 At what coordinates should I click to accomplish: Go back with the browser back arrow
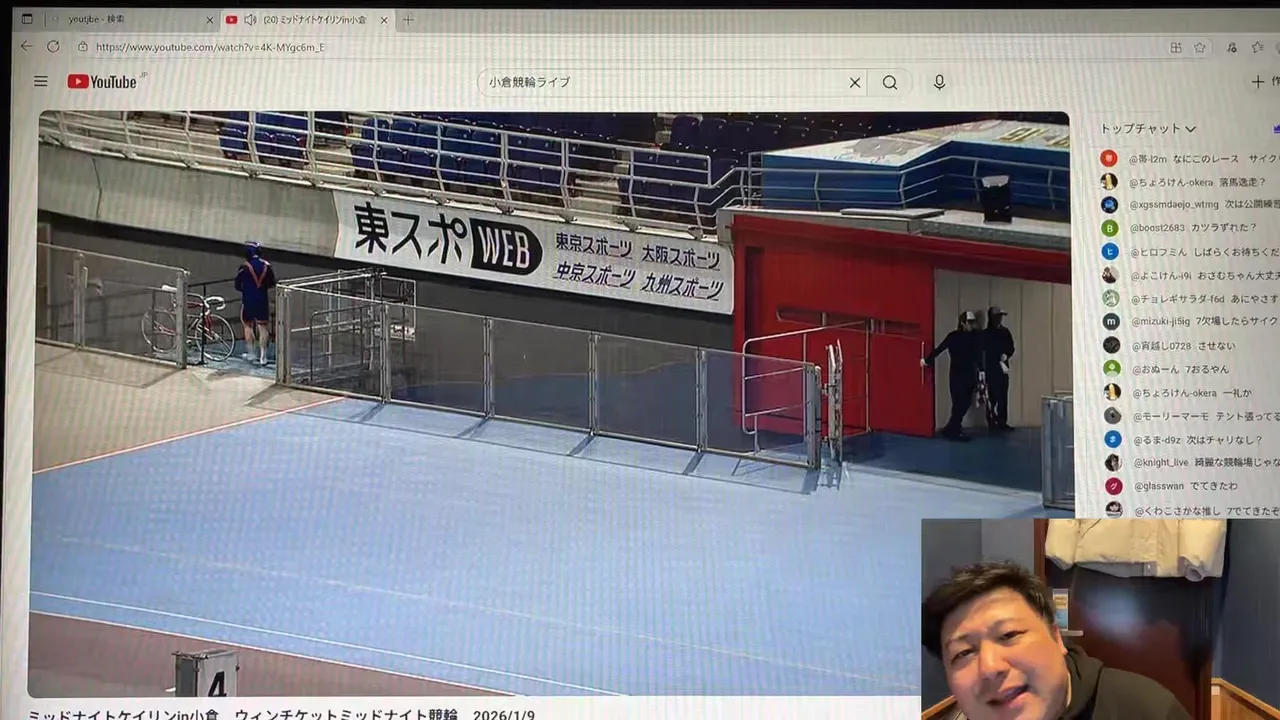tap(27, 47)
